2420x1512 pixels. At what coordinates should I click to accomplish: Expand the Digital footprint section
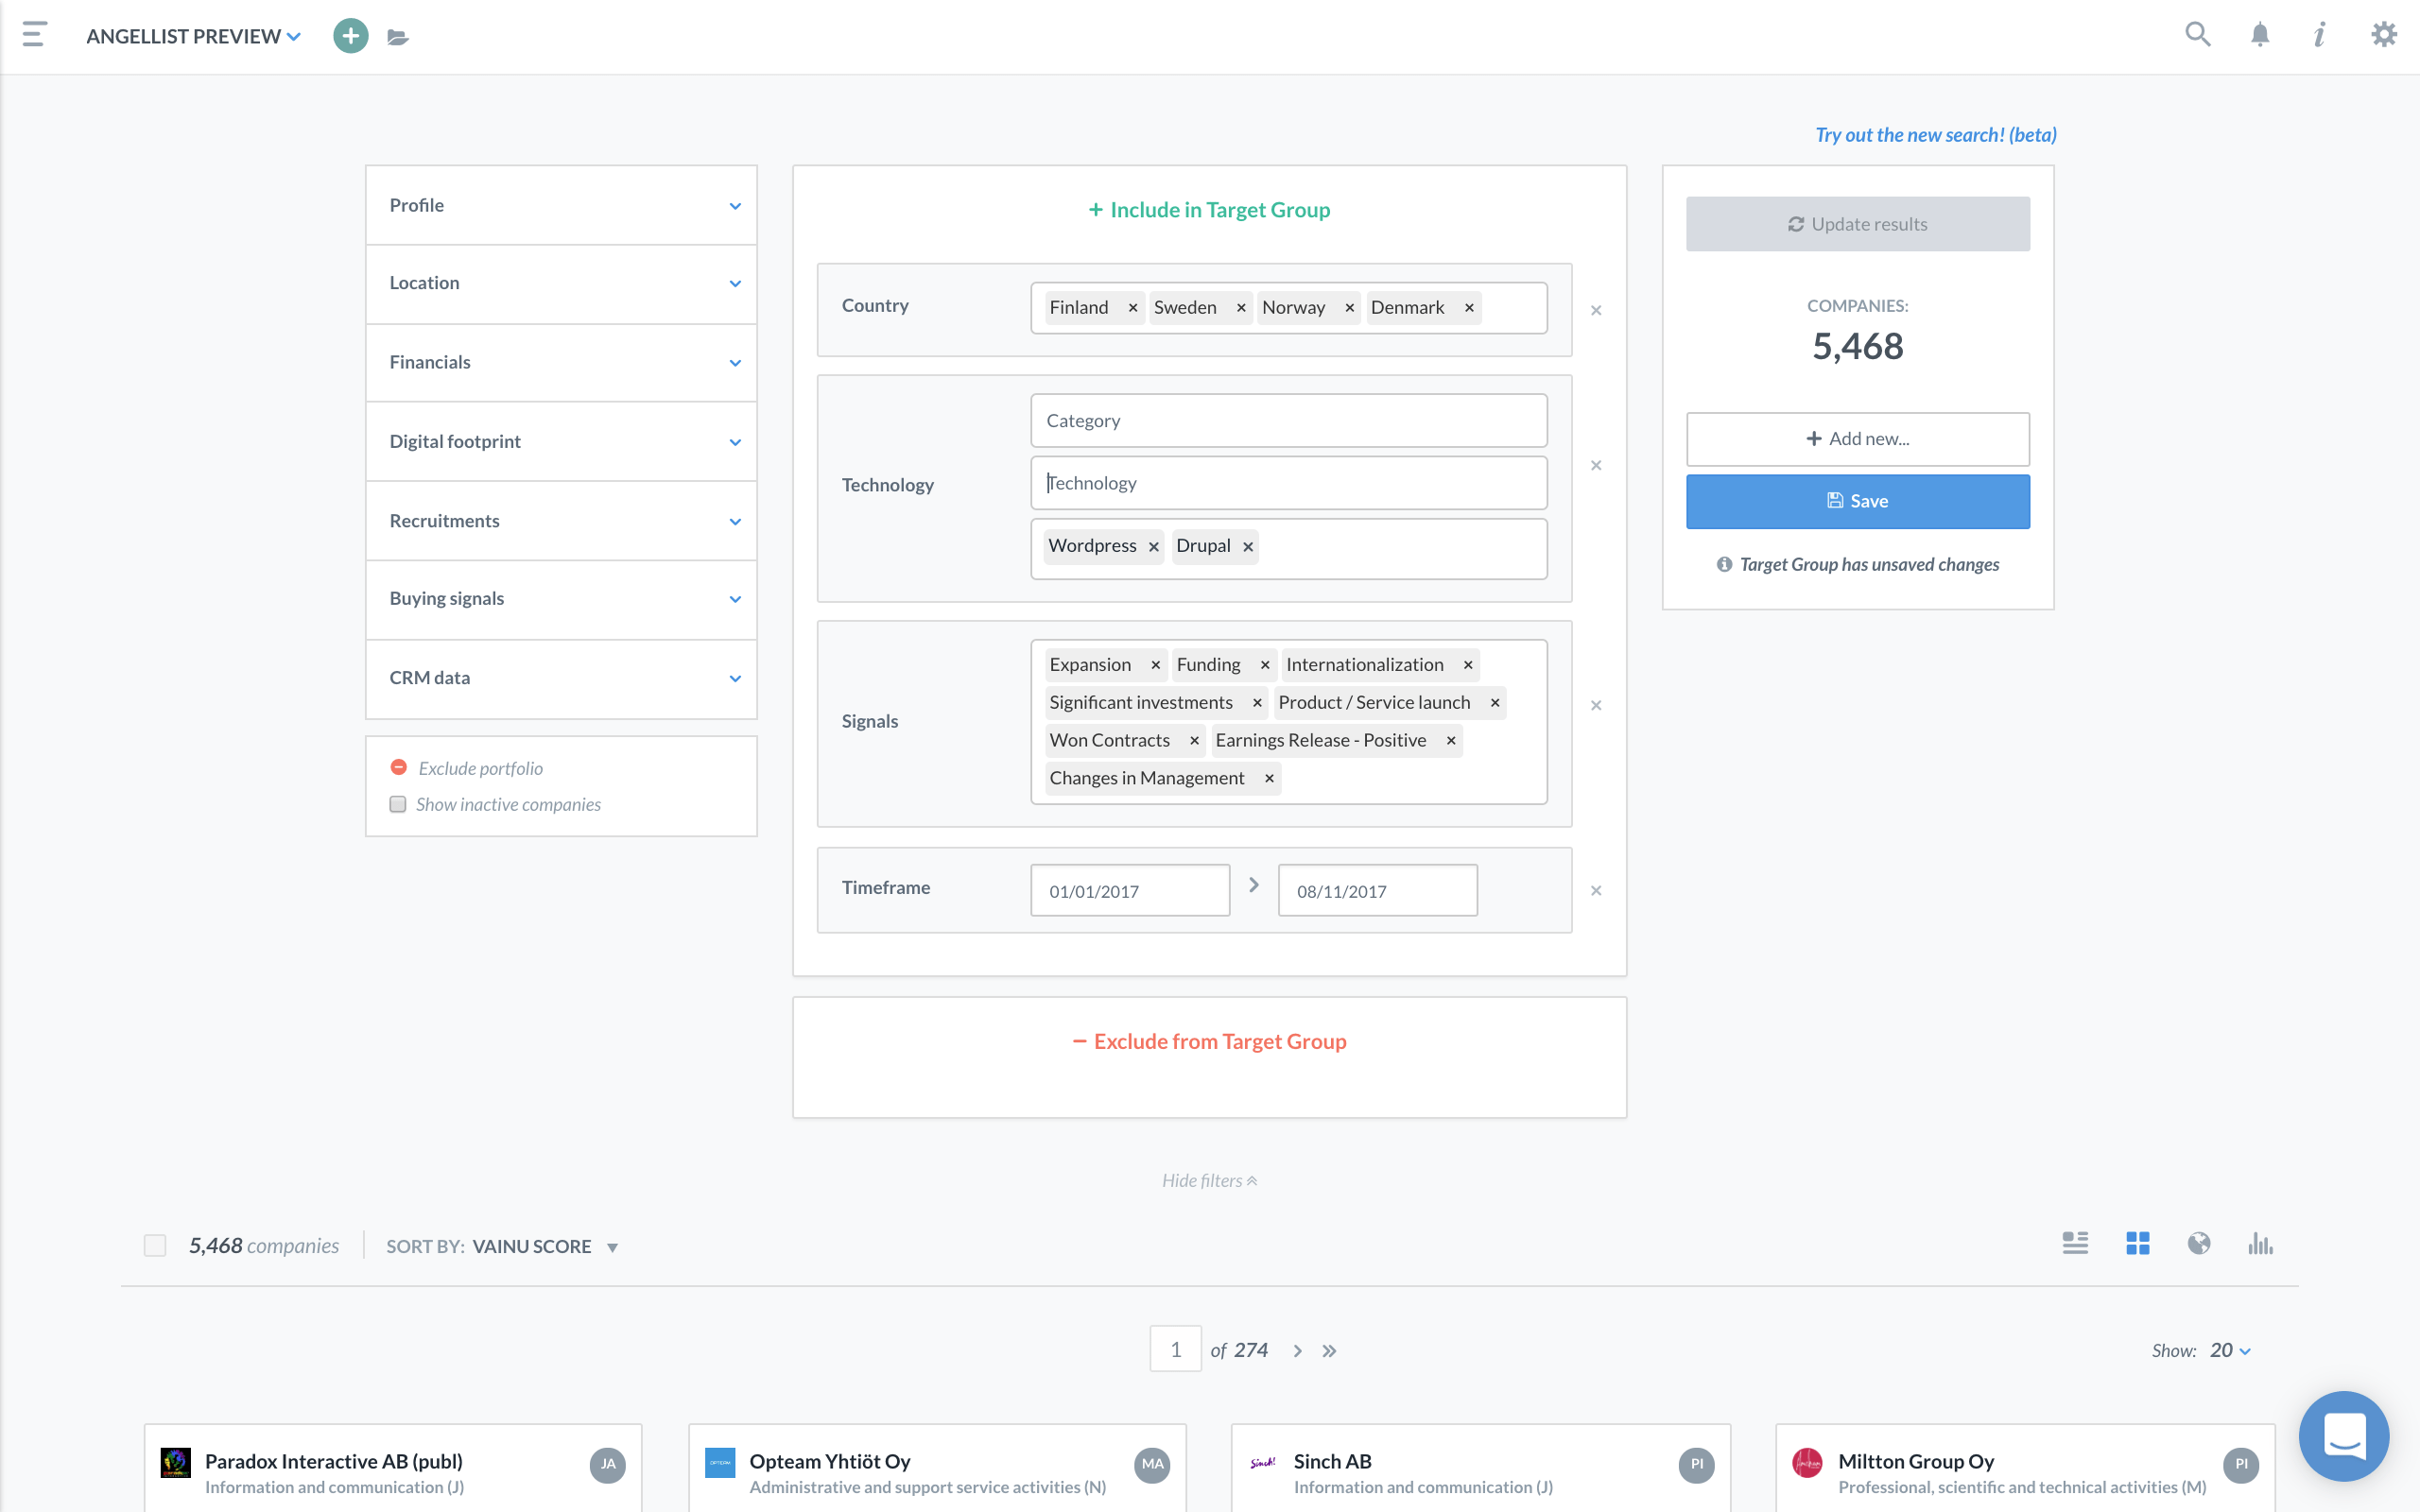(x=561, y=441)
